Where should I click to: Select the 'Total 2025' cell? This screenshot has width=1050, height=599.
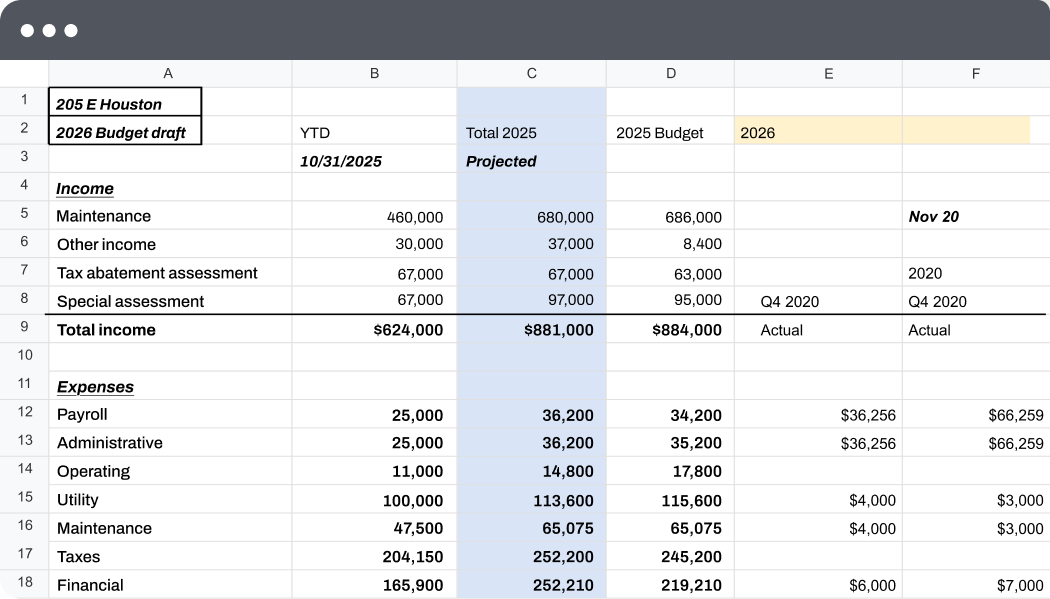click(x=532, y=131)
